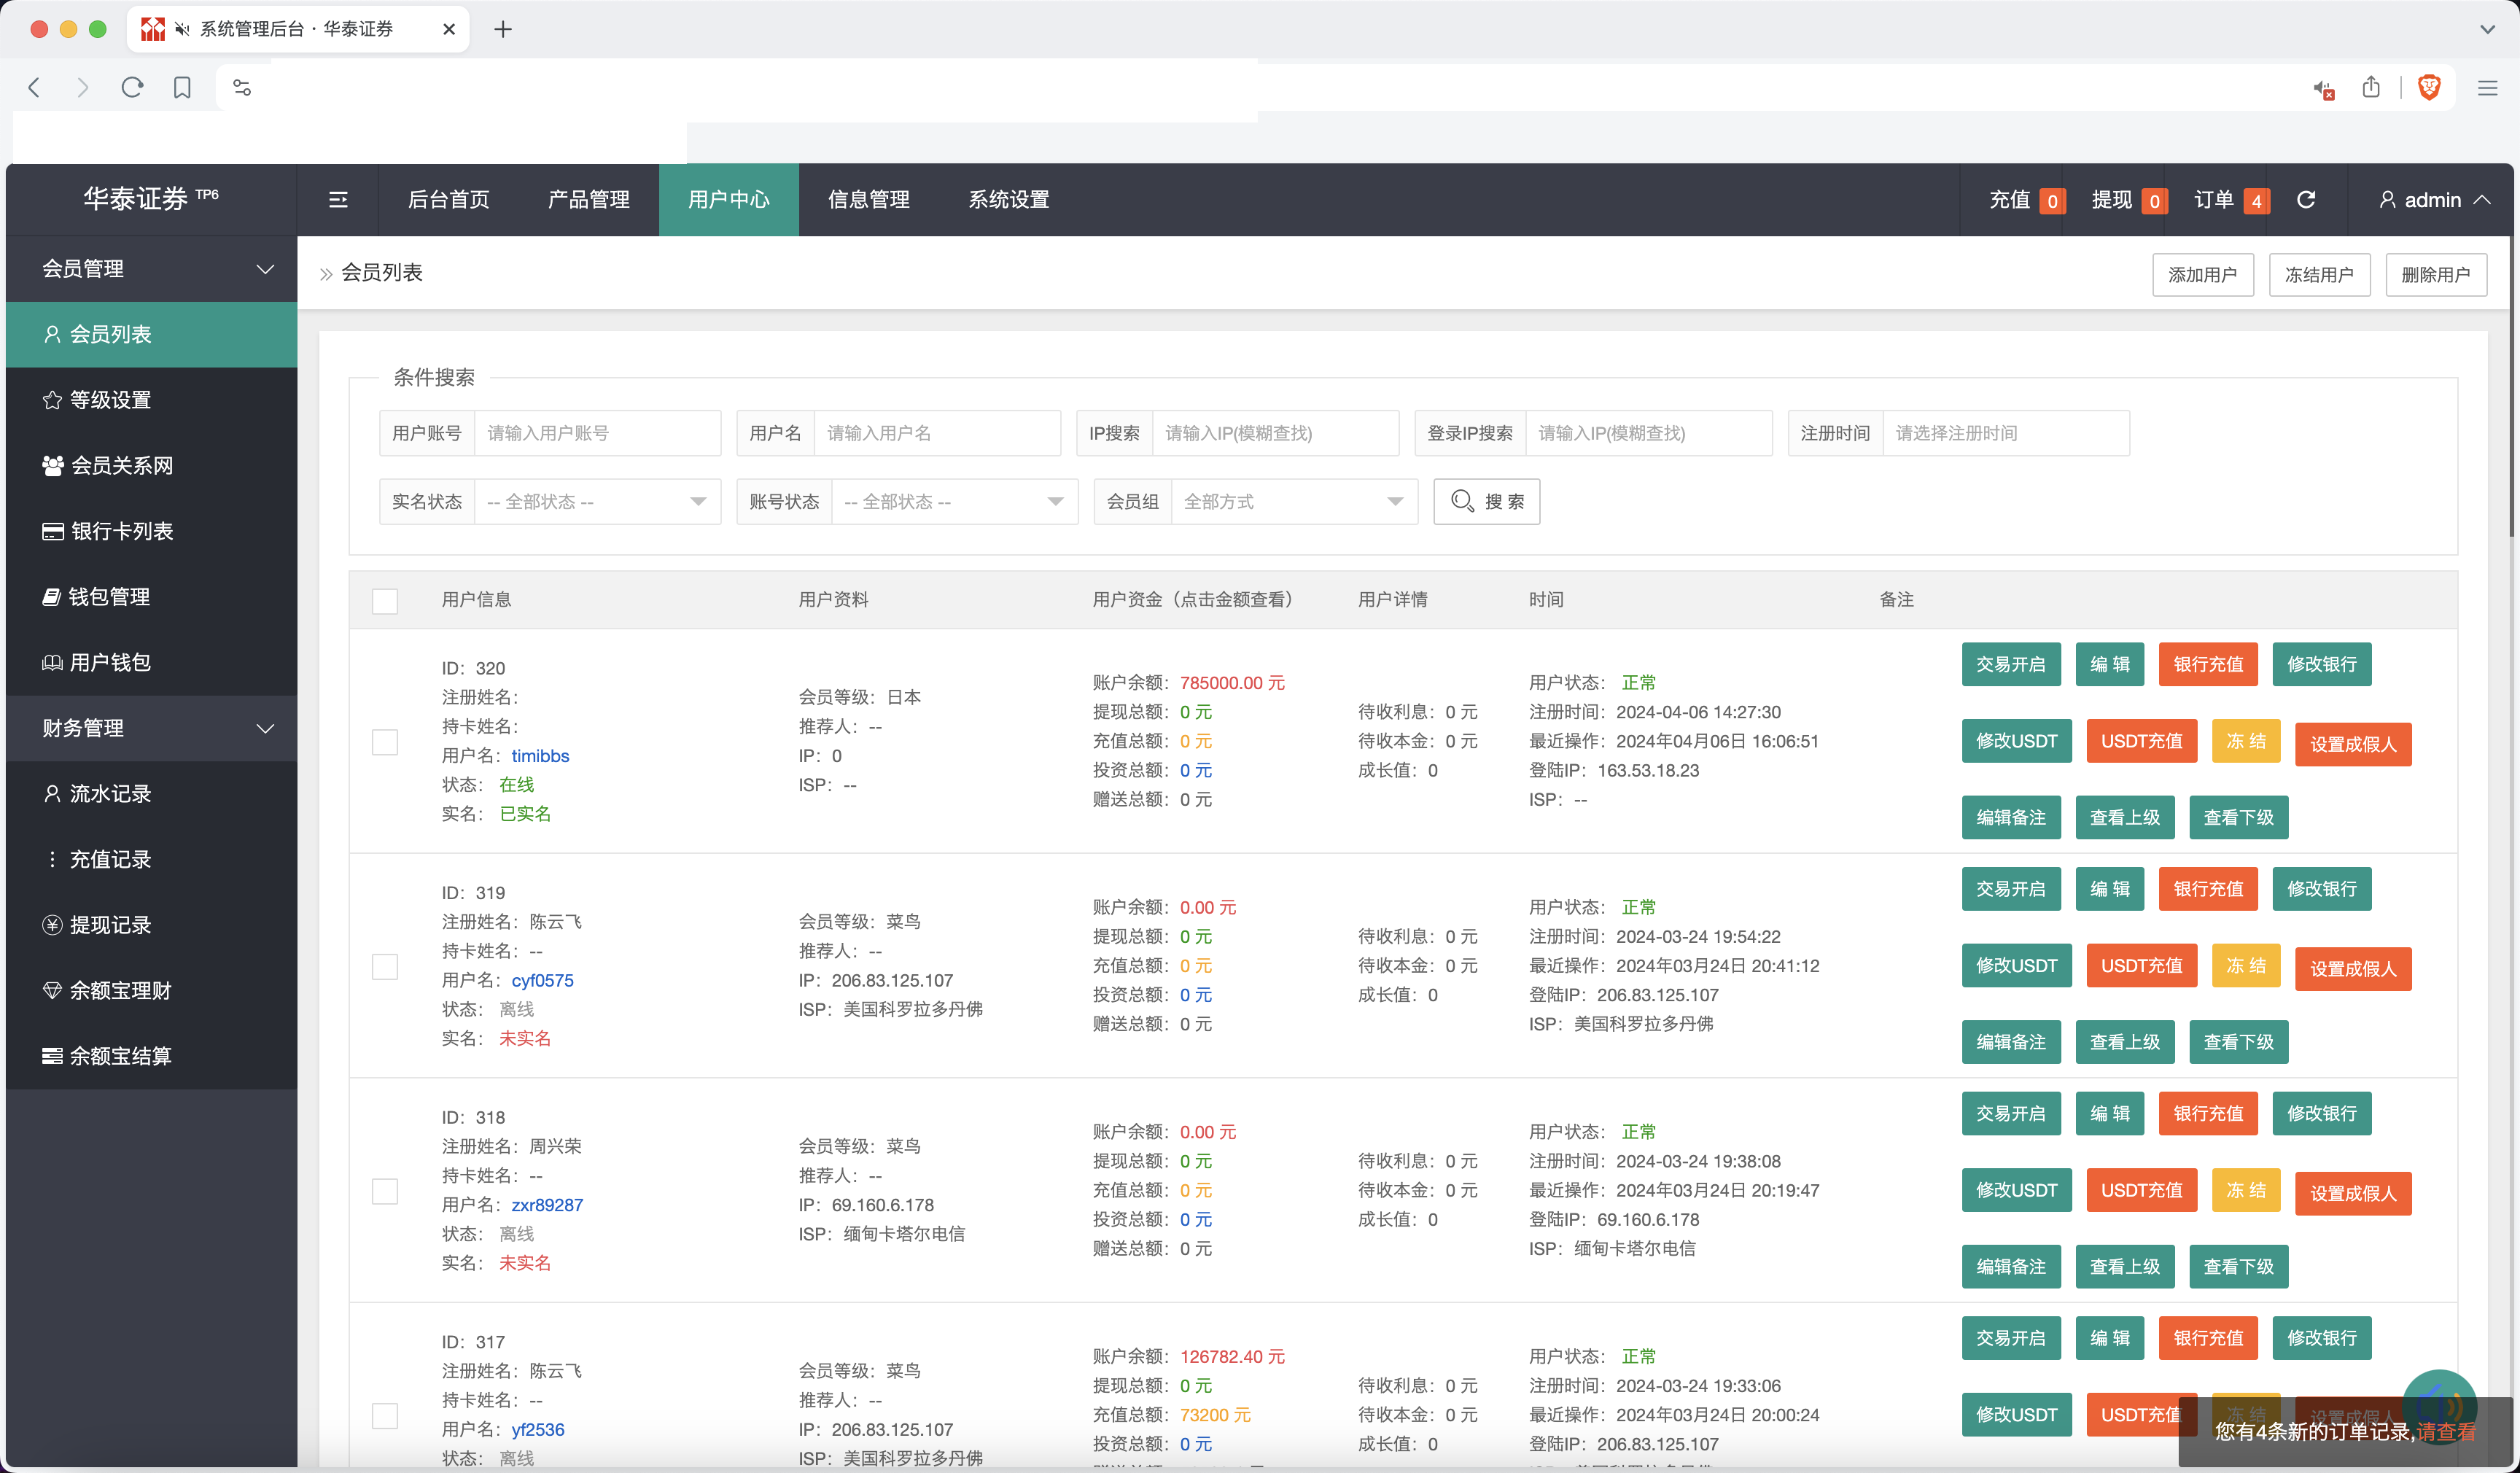Toggle the checkbox for user ID 320
This screenshot has width=2520, height=1473.
pos(387,740)
